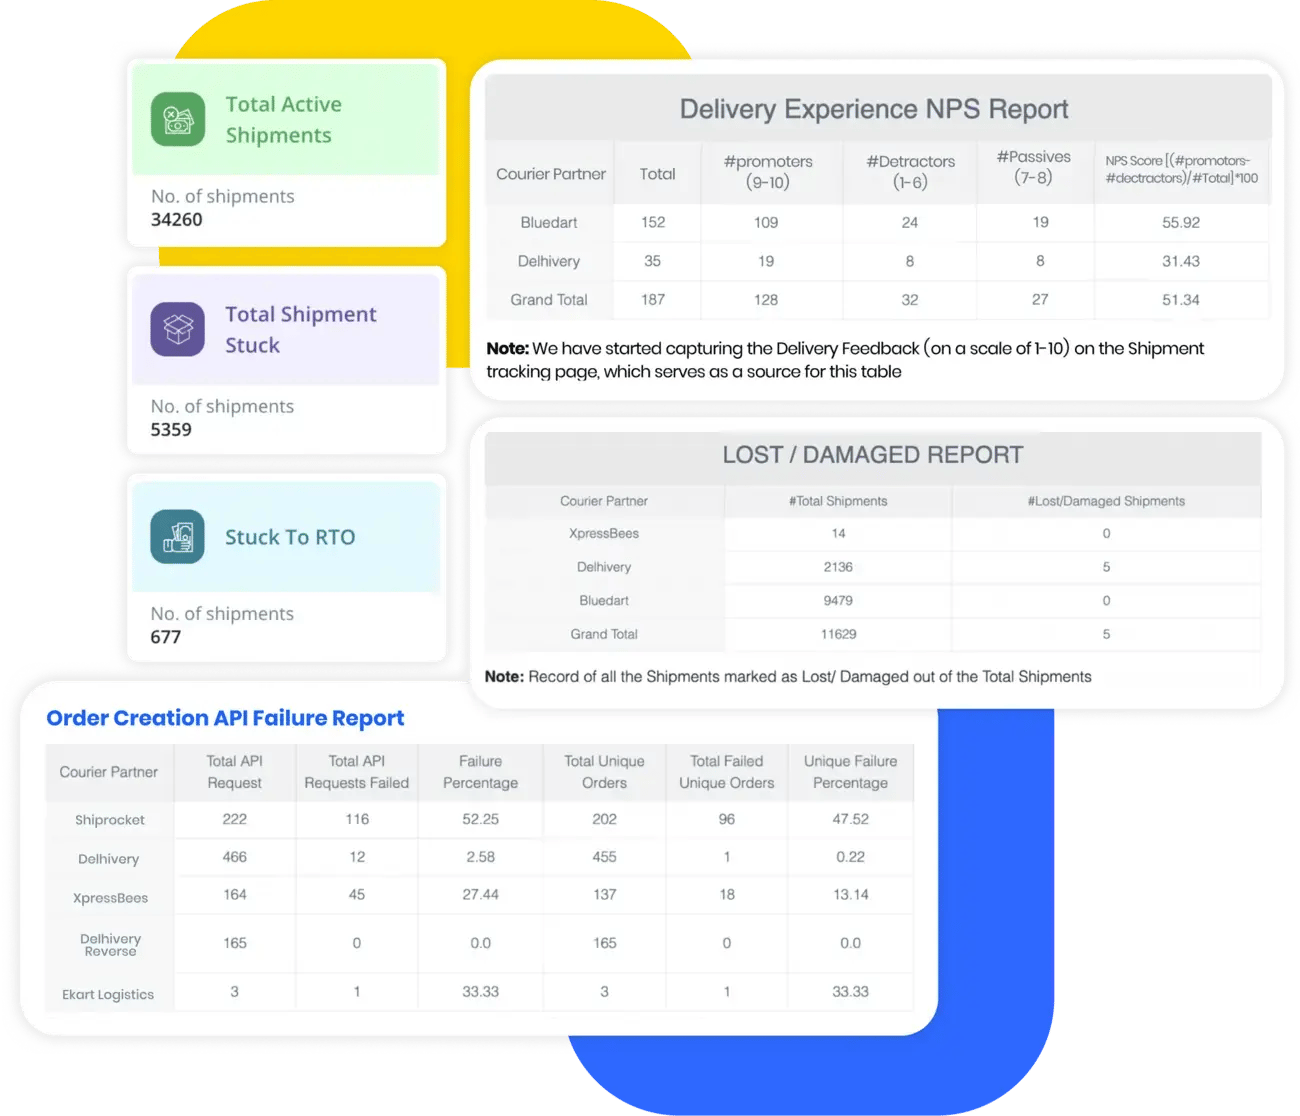Select the Total Active Shipments card title

pos(284,120)
